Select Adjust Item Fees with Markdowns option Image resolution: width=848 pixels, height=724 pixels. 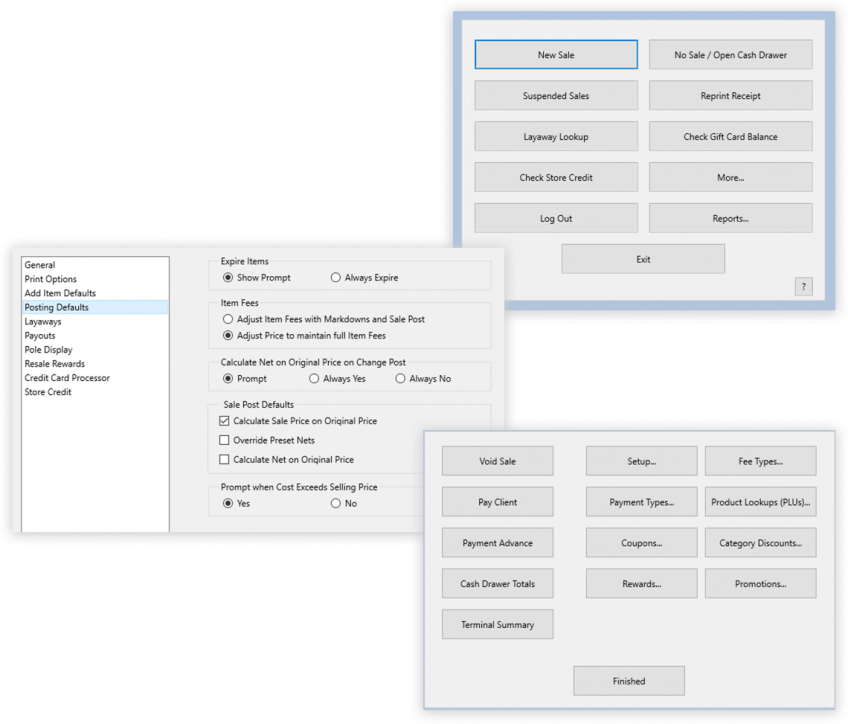229,319
